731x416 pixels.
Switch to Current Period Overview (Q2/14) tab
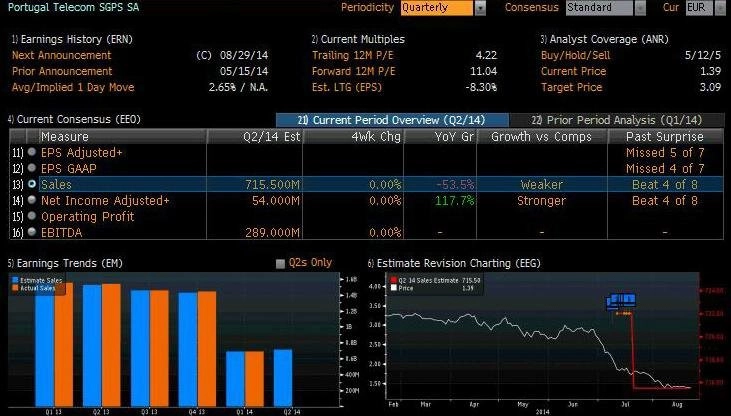pos(393,120)
